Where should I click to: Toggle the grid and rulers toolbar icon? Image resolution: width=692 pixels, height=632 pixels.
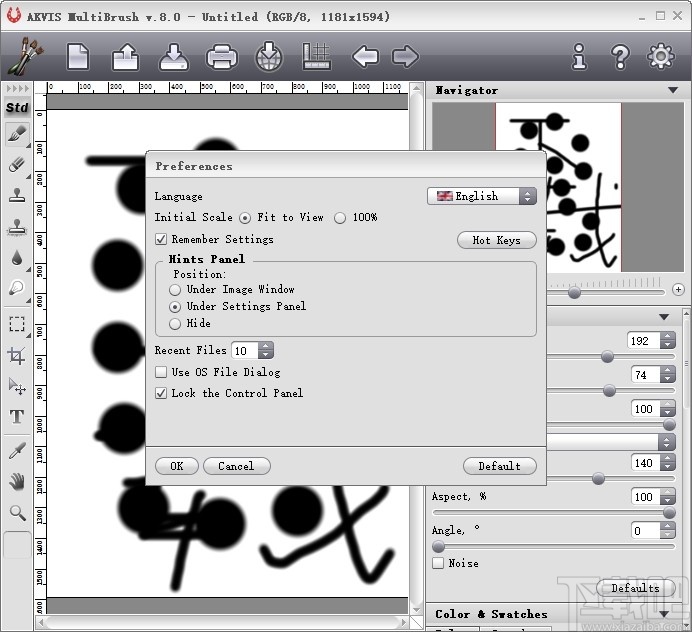point(317,56)
